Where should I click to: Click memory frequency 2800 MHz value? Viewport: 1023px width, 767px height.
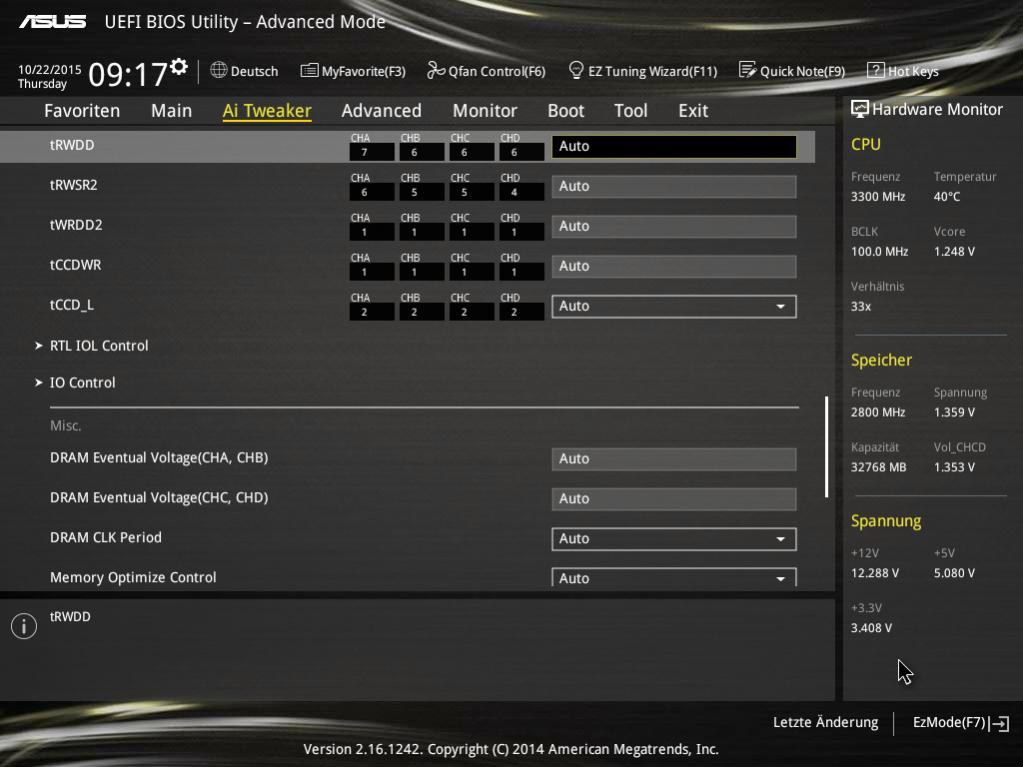click(878, 412)
